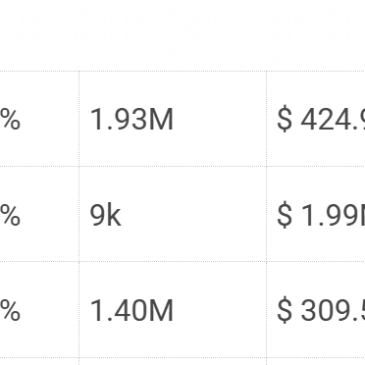Image resolution: width=365 pixels, height=365 pixels.
Task: Select the 9k table cell
Action: 173,214
